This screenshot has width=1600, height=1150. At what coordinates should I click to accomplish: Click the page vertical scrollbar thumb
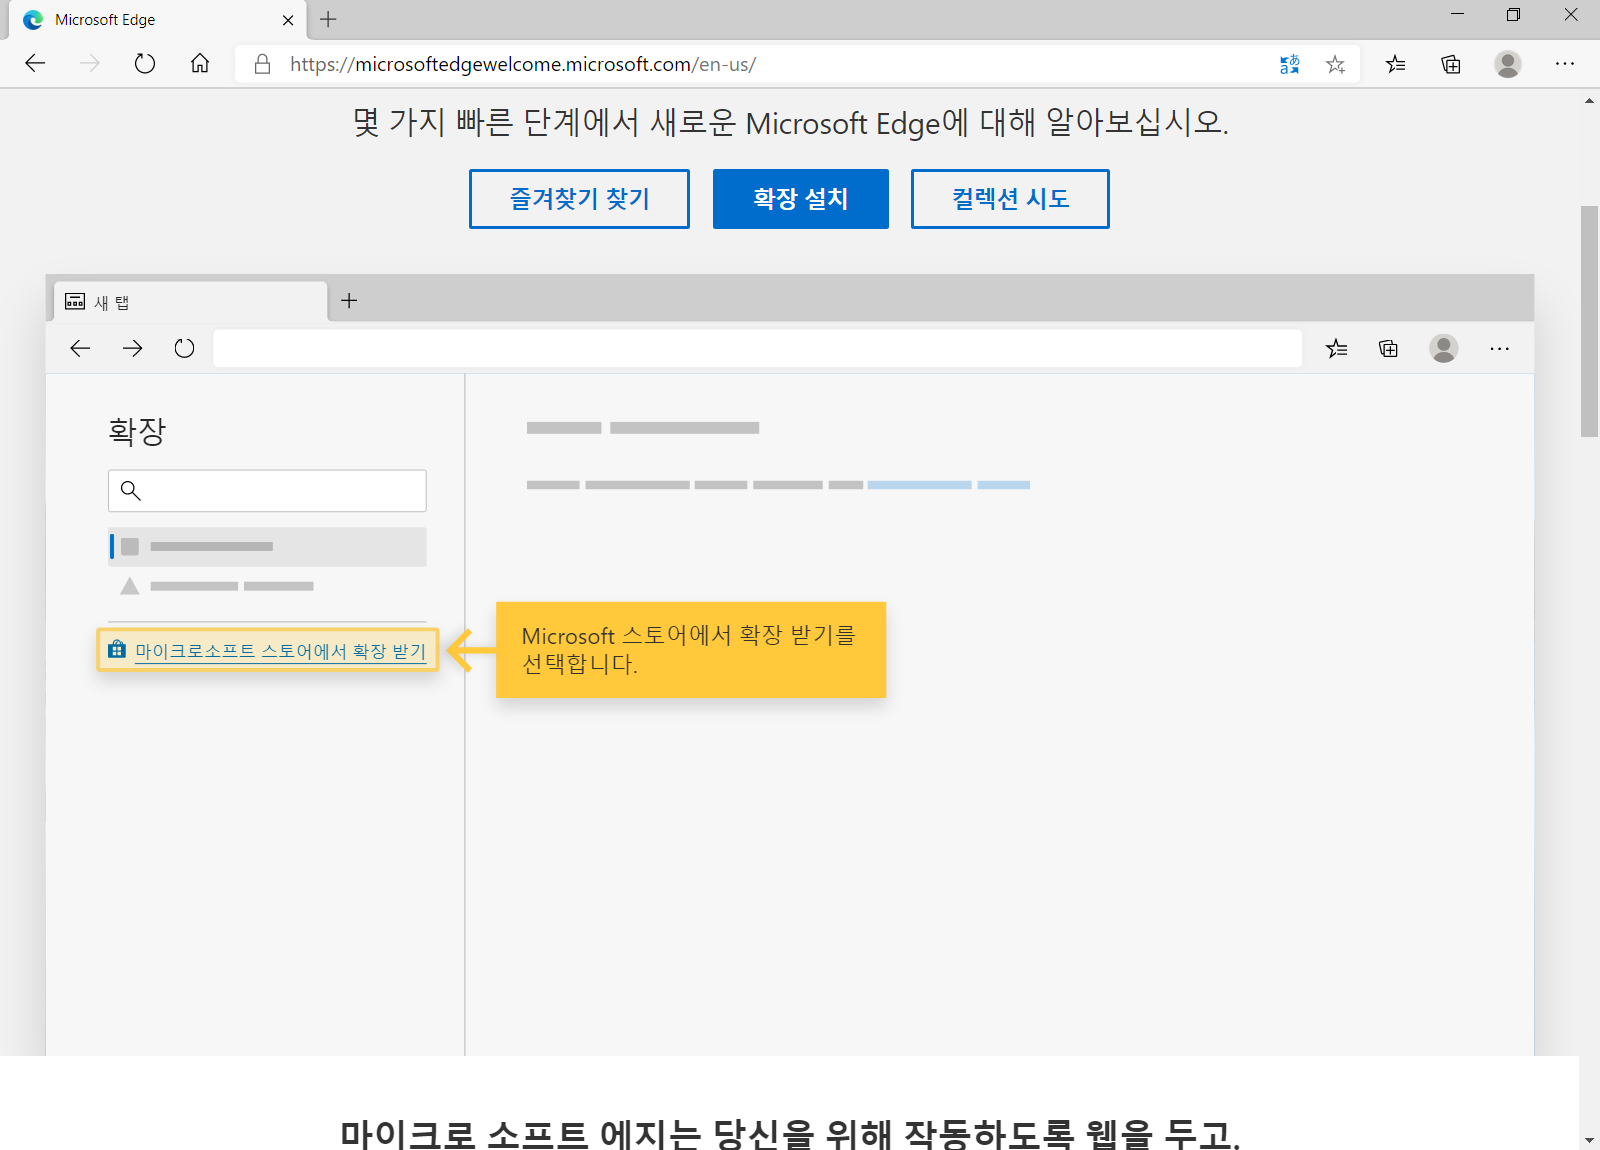1589,321
